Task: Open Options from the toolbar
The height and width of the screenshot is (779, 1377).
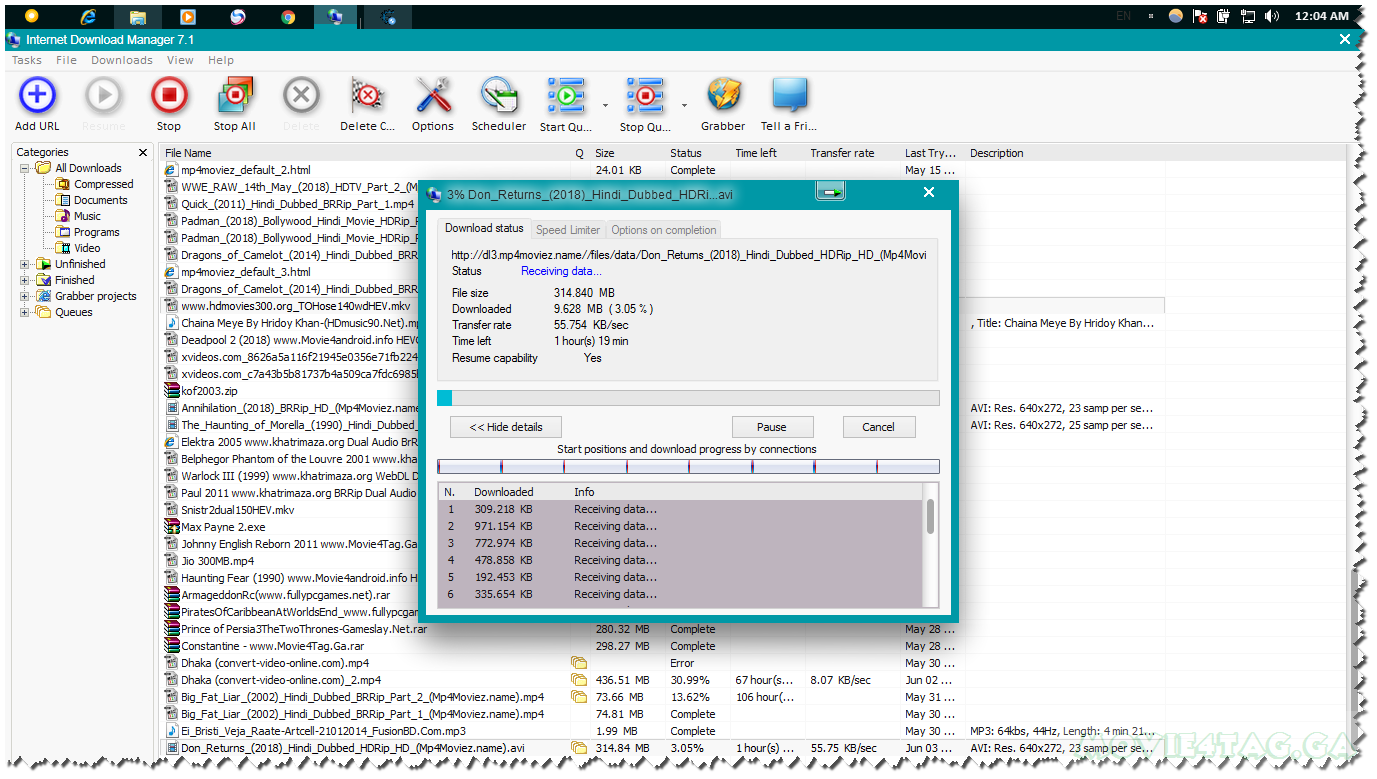Action: coord(433,97)
